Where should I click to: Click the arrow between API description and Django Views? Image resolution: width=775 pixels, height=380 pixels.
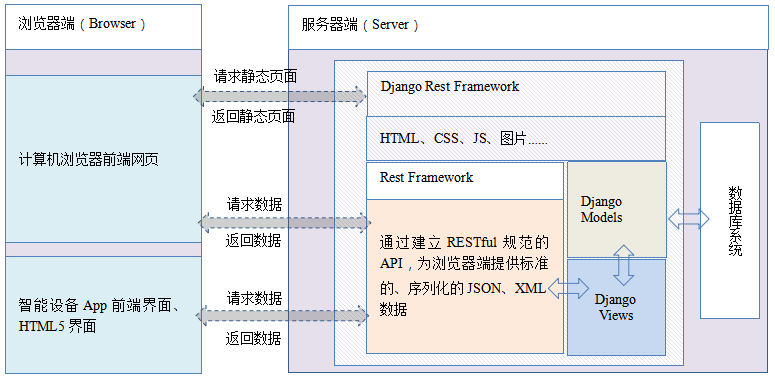pos(568,288)
